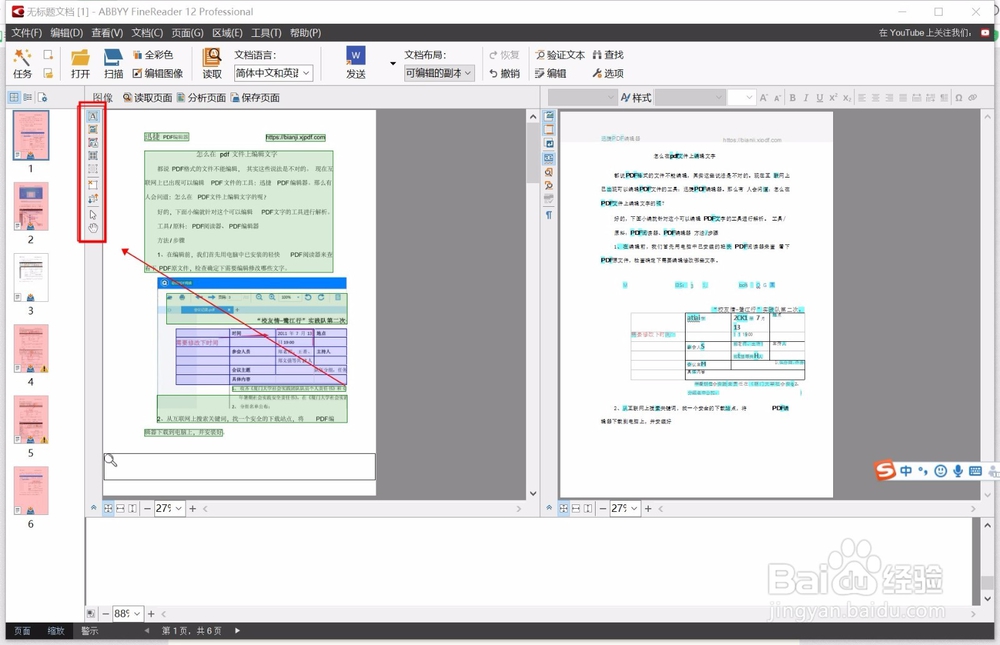The width and height of the screenshot is (1000, 645).
Task: Open the 区域(E) menu
Action: coord(227,33)
